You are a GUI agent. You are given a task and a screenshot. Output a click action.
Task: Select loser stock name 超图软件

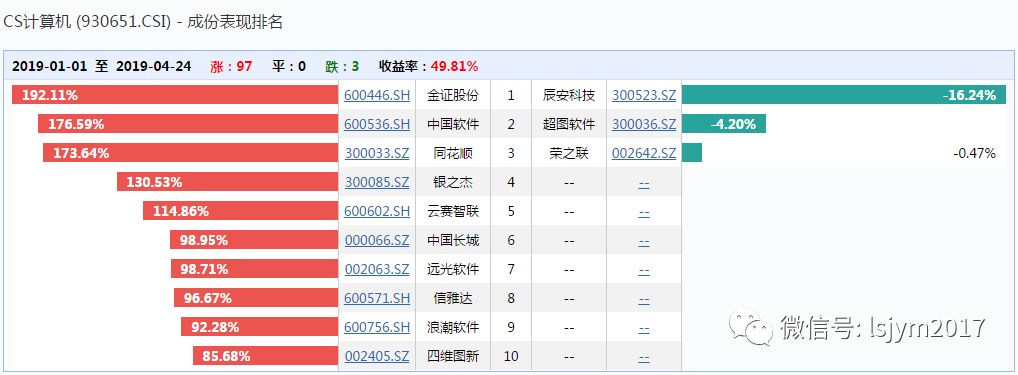tap(569, 124)
